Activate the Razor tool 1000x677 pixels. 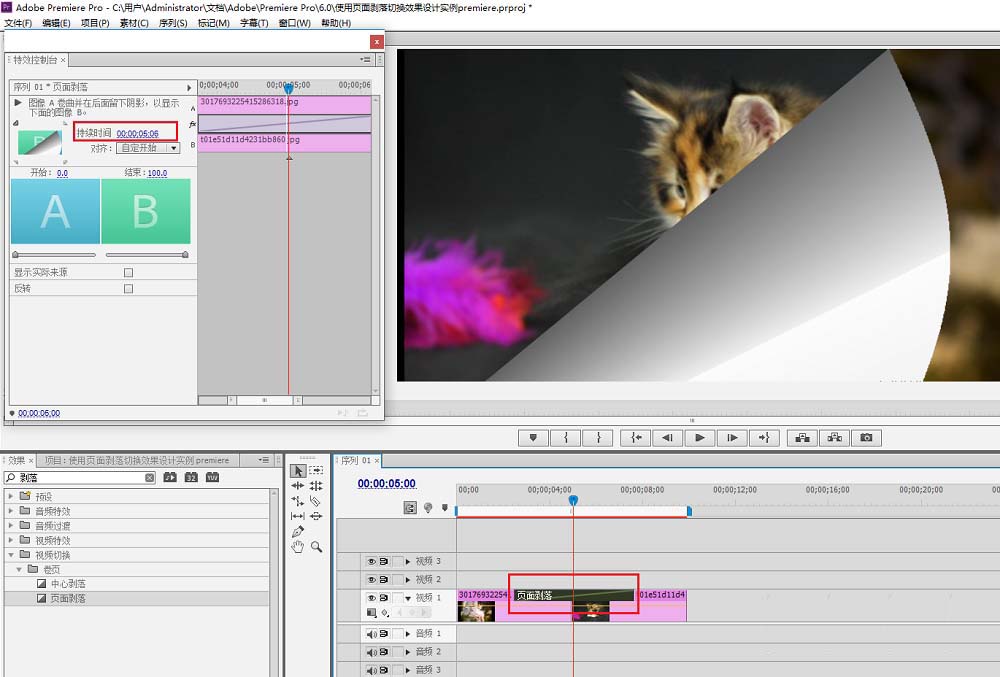(316, 501)
